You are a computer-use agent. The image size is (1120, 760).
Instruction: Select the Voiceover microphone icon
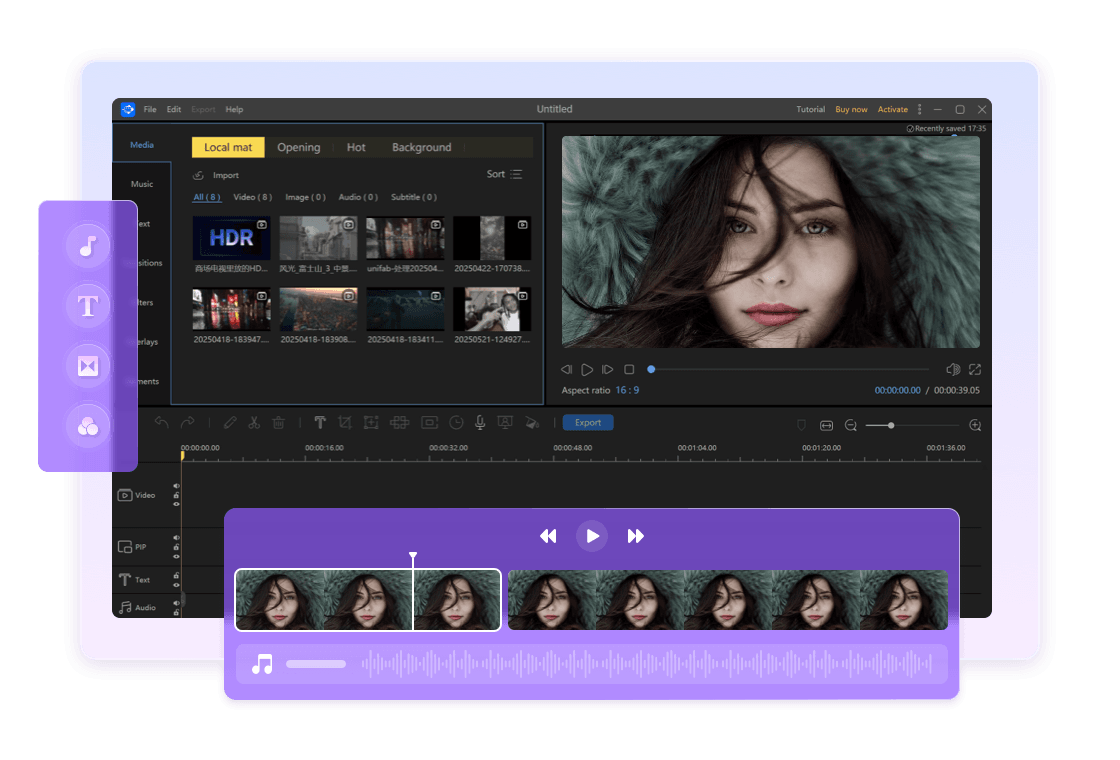tap(480, 422)
